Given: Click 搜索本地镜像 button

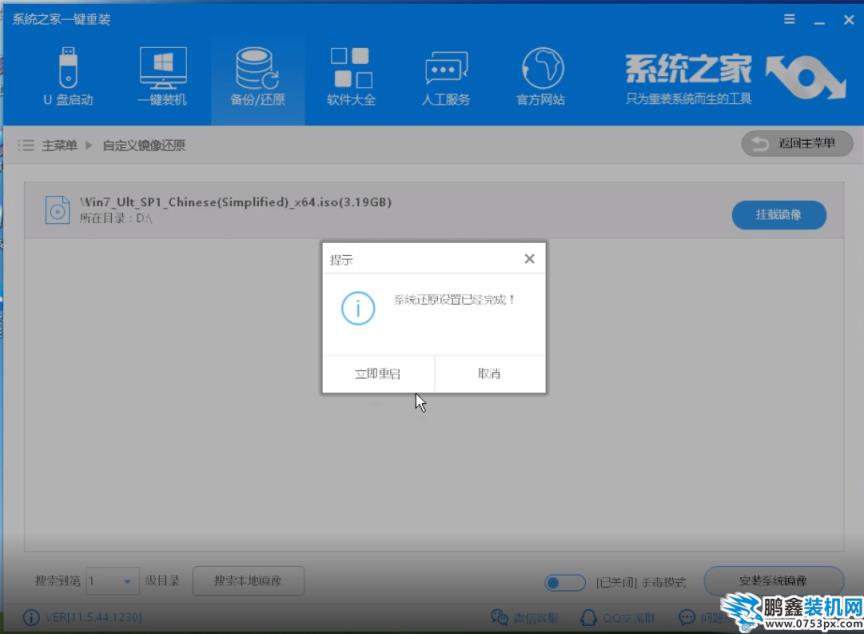Looking at the screenshot, I should (x=248, y=581).
